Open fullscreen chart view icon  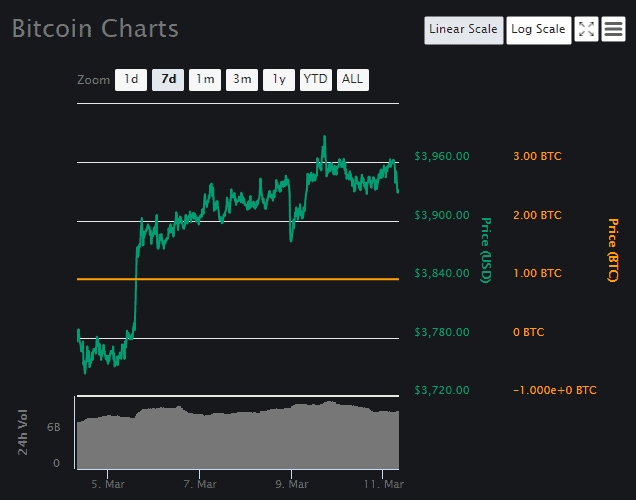coord(586,29)
